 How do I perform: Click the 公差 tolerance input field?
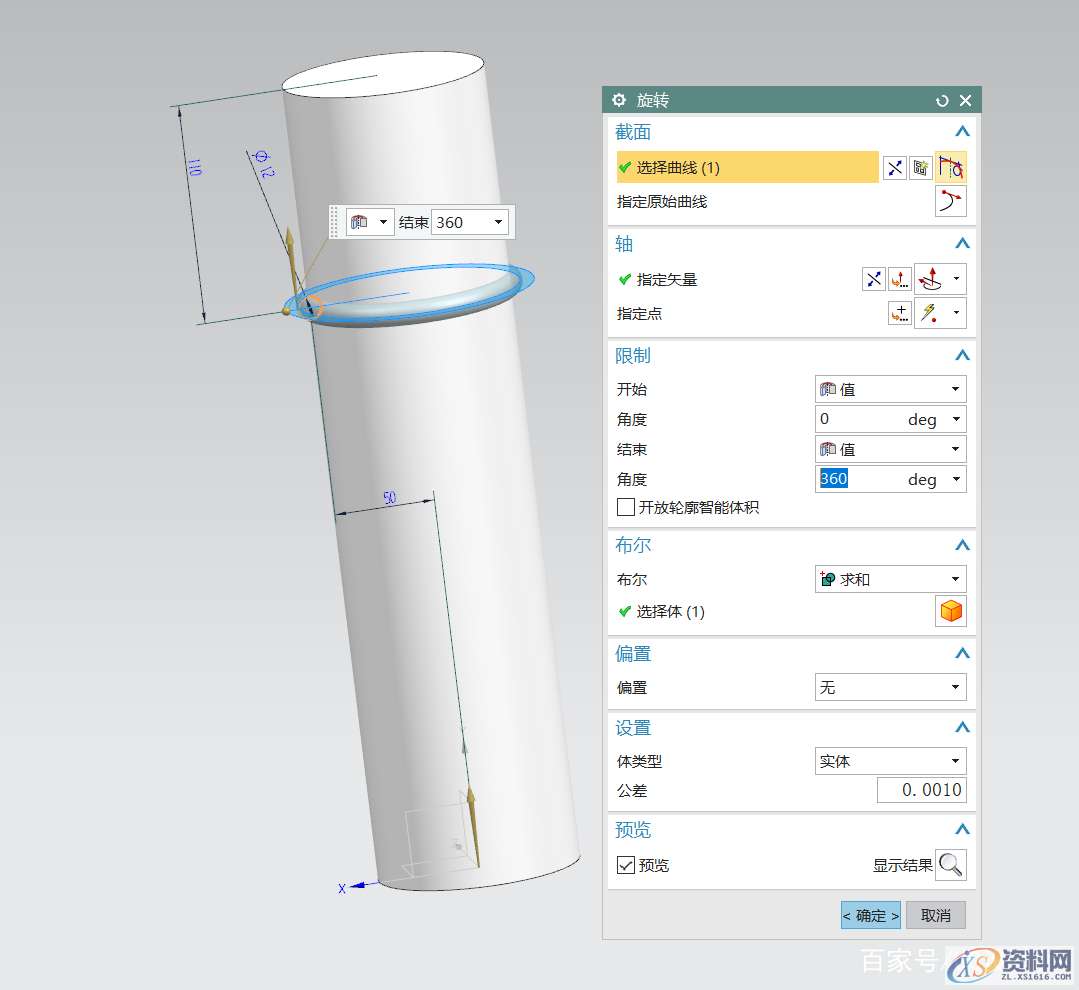tap(921, 790)
